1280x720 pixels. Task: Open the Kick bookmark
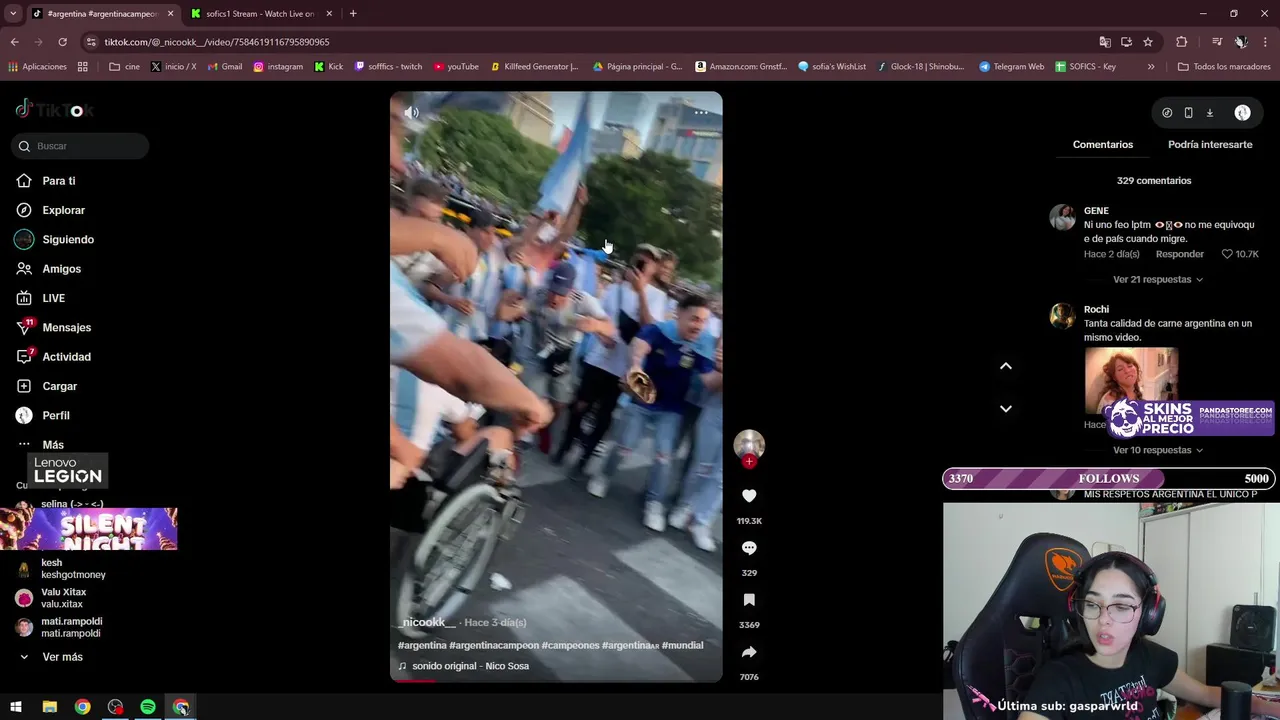click(329, 67)
